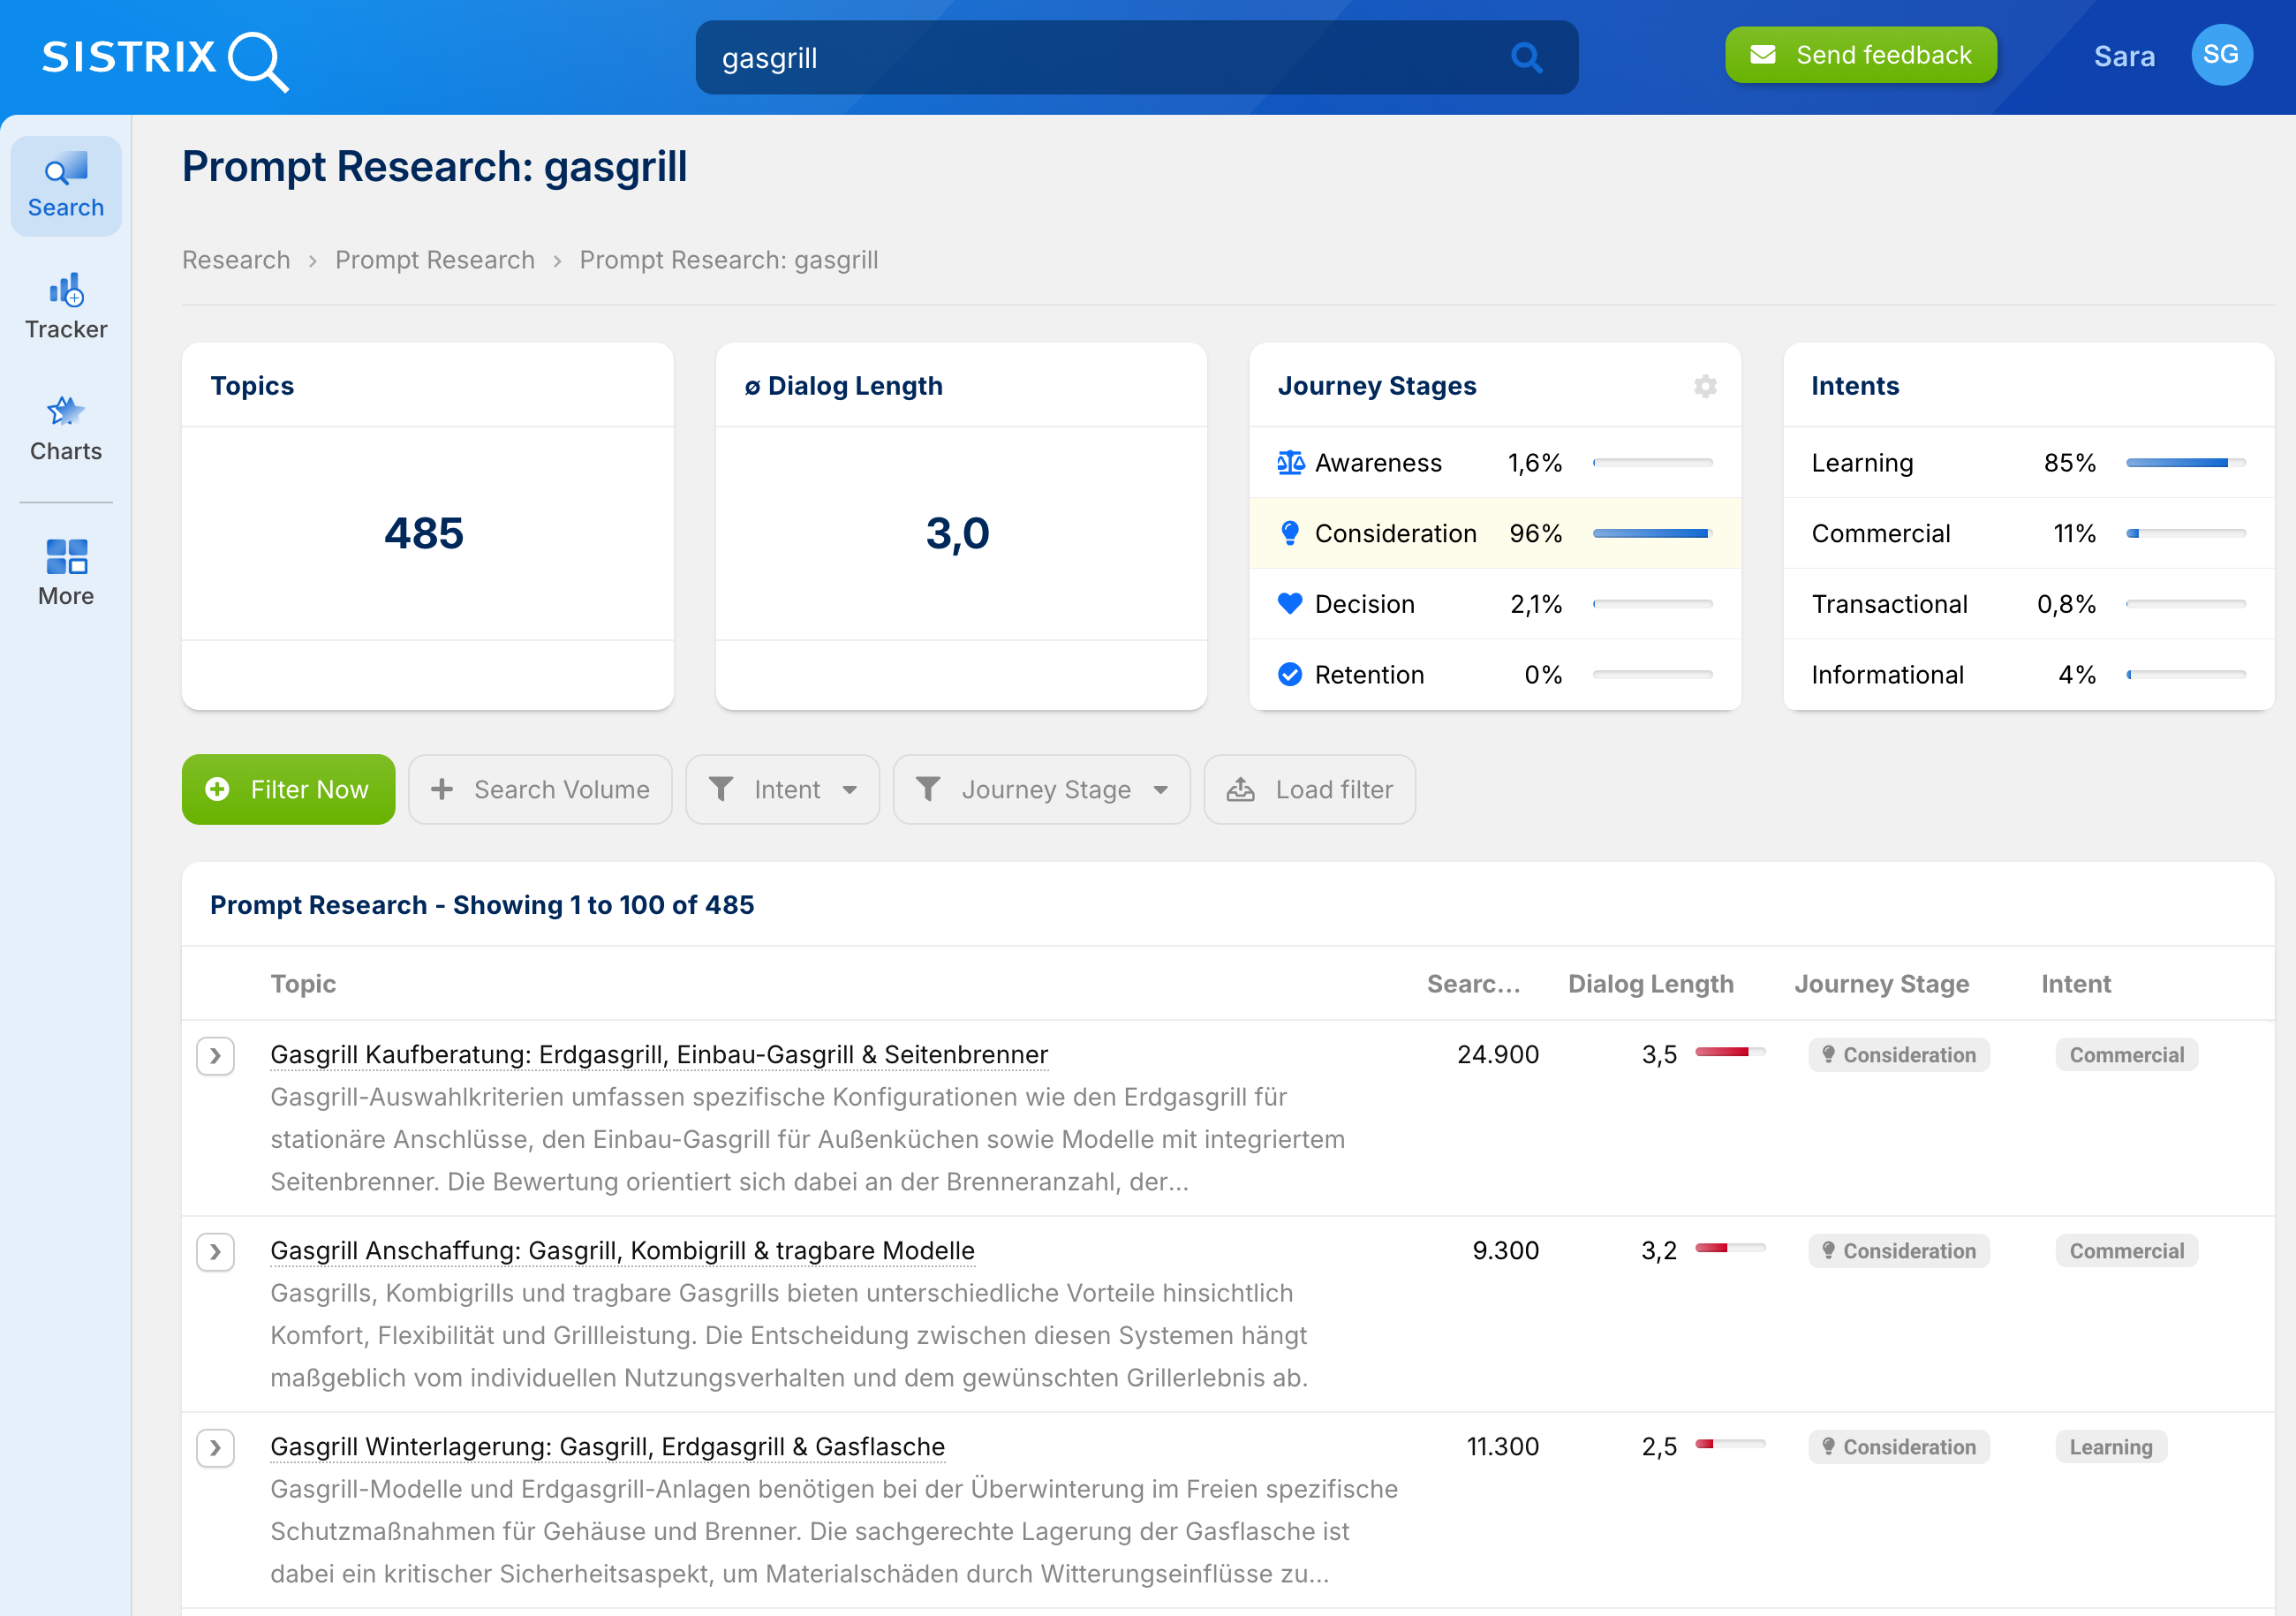This screenshot has width=2296, height=1616.
Task: Navigate to Prompt Research via breadcrumb
Action: [435, 259]
